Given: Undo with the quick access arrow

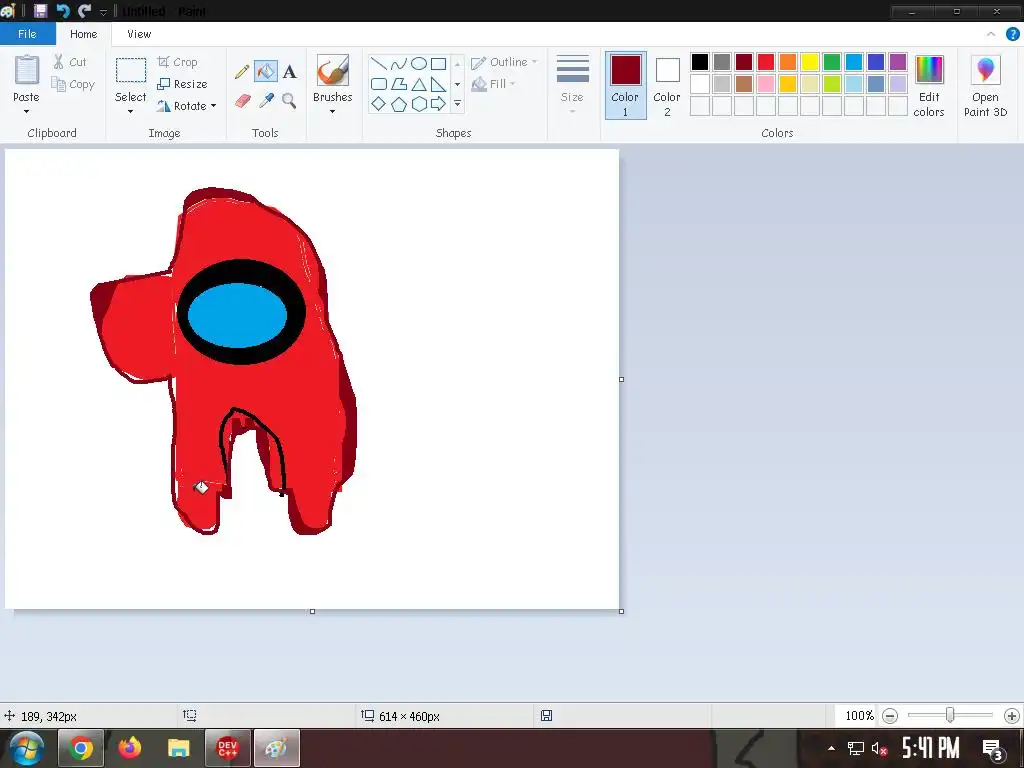Looking at the screenshot, I should coord(63,10).
